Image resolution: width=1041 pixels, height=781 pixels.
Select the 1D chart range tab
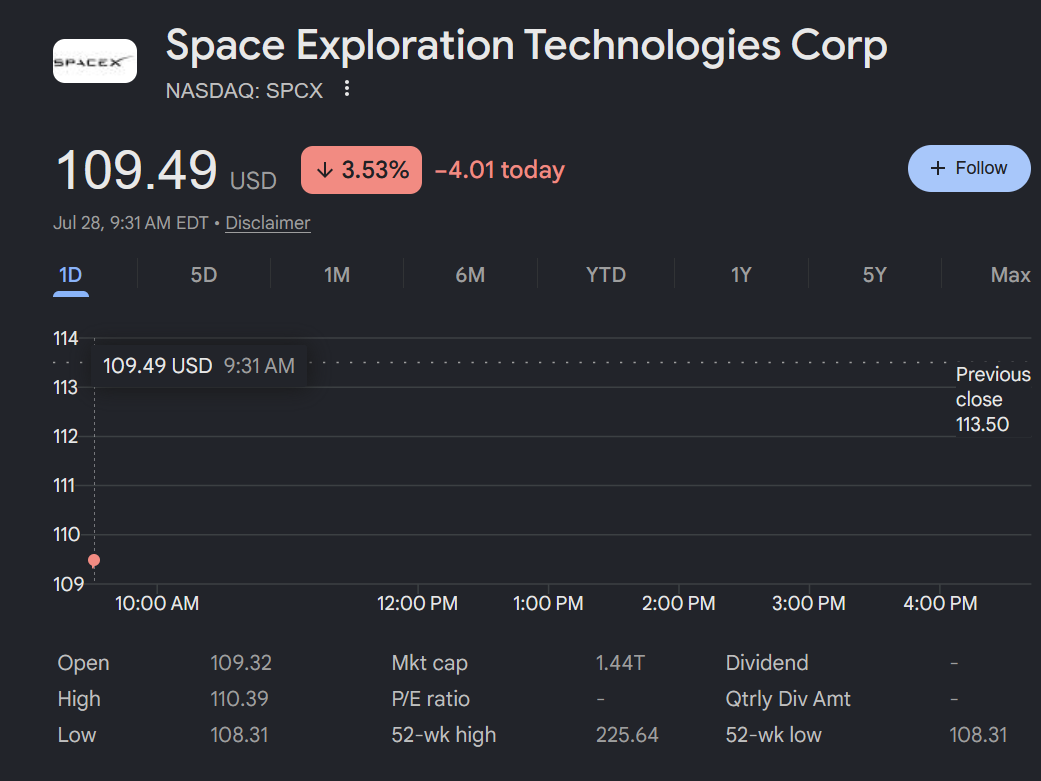click(70, 275)
